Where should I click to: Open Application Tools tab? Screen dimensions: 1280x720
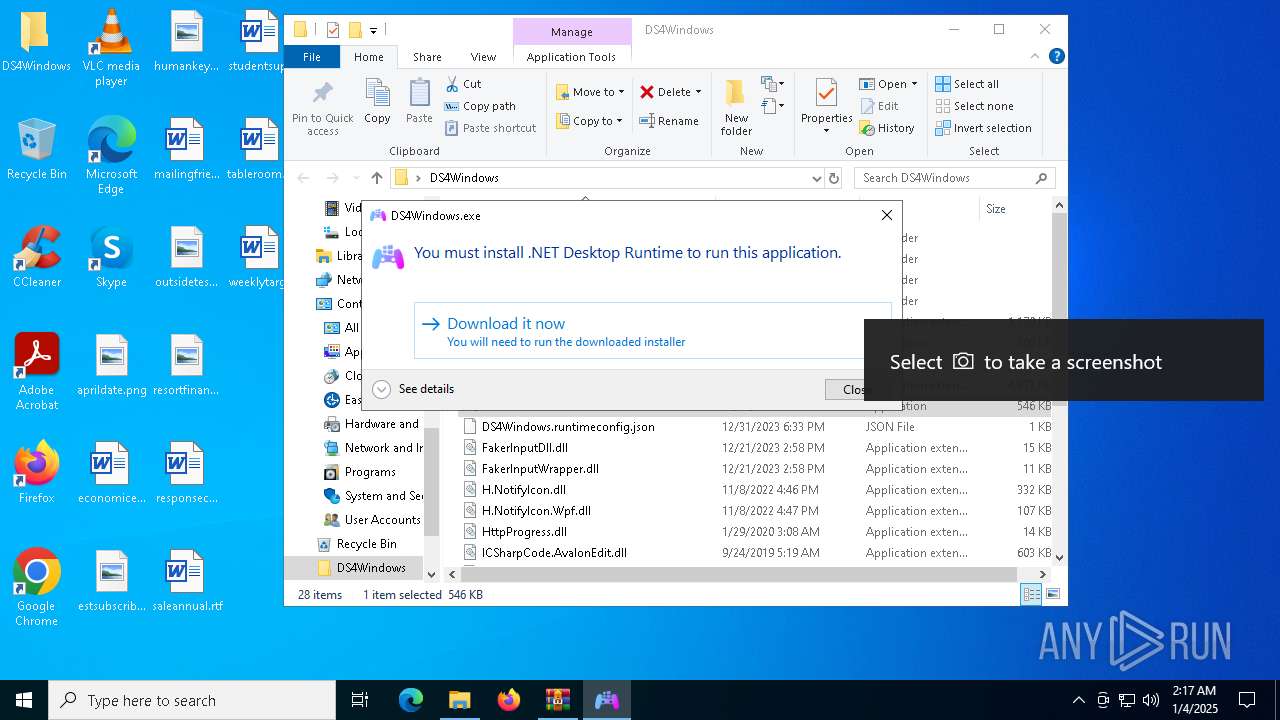tap(571, 57)
